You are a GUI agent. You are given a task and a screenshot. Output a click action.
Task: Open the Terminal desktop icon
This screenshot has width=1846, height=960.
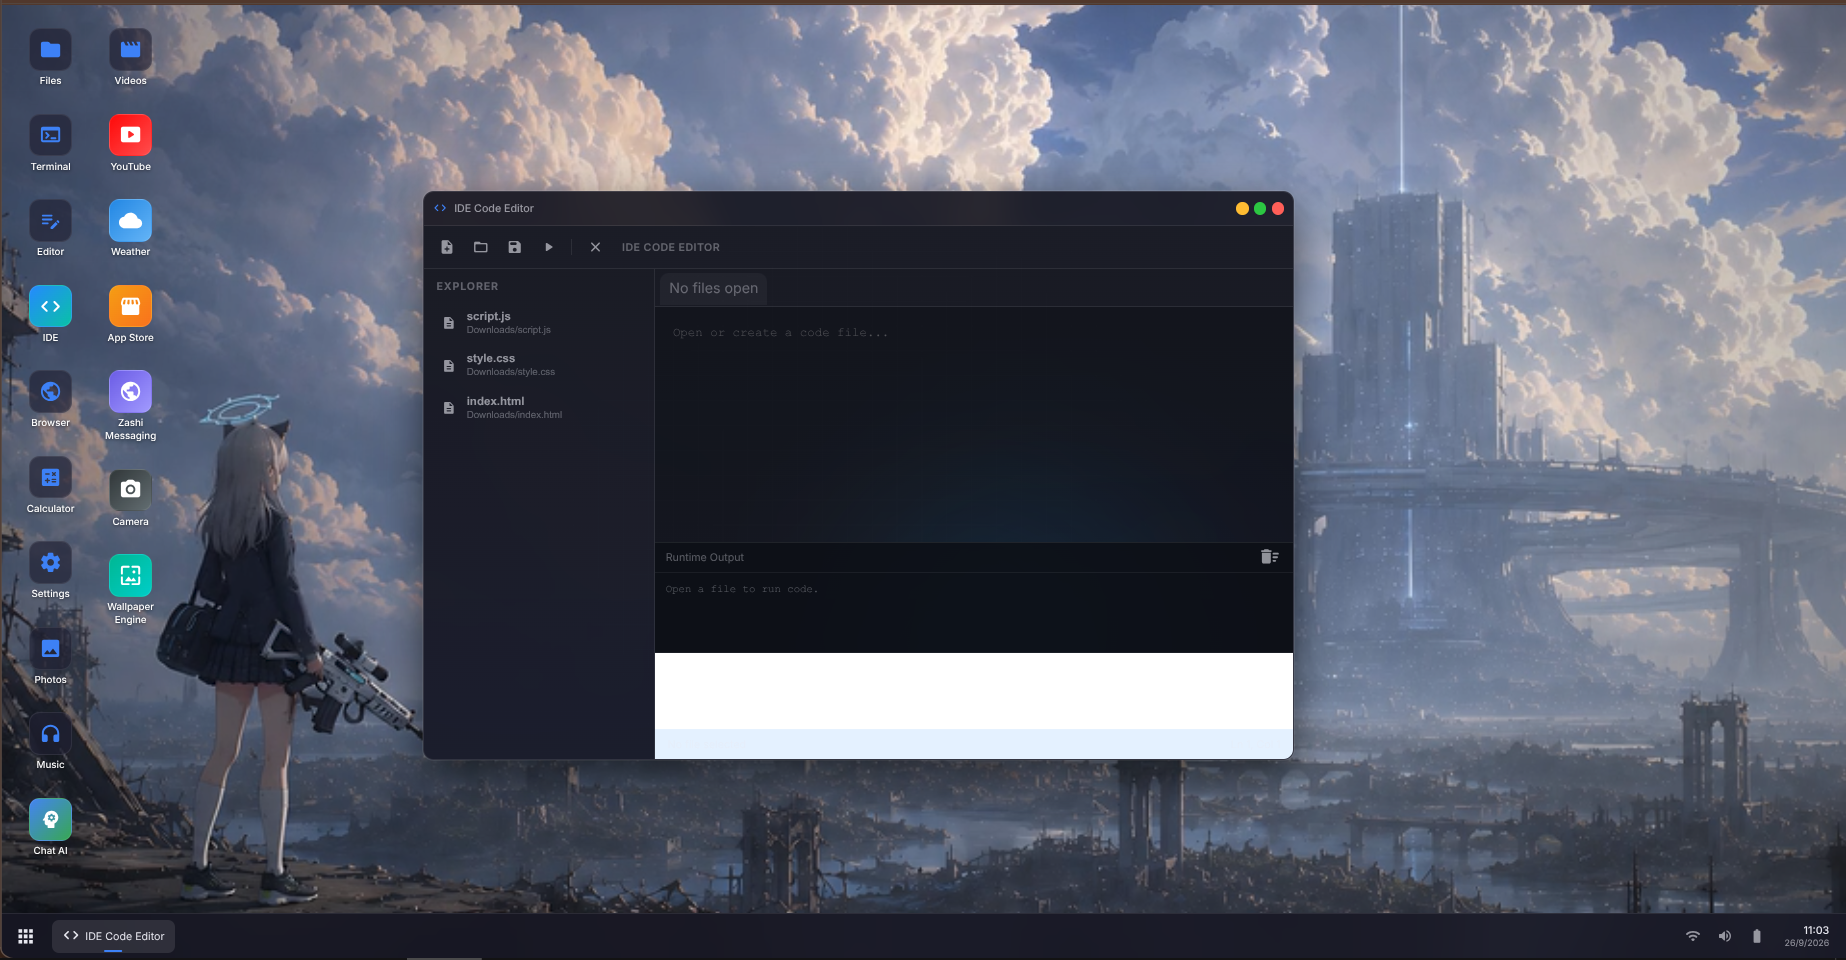click(50, 144)
